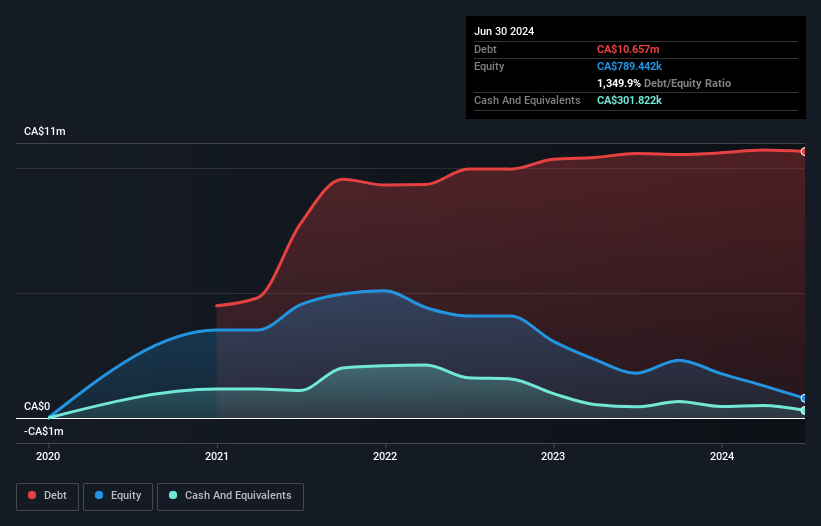Click the CA$301.822k cash value
Image resolution: width=821 pixels, height=526 pixels.
(x=629, y=100)
